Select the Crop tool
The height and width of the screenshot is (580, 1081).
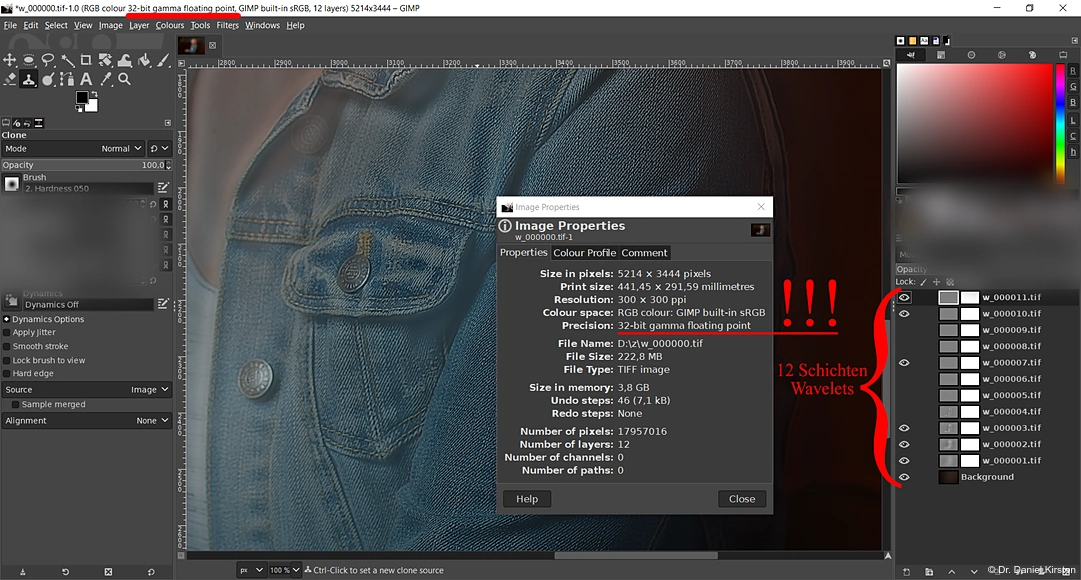tap(86, 61)
